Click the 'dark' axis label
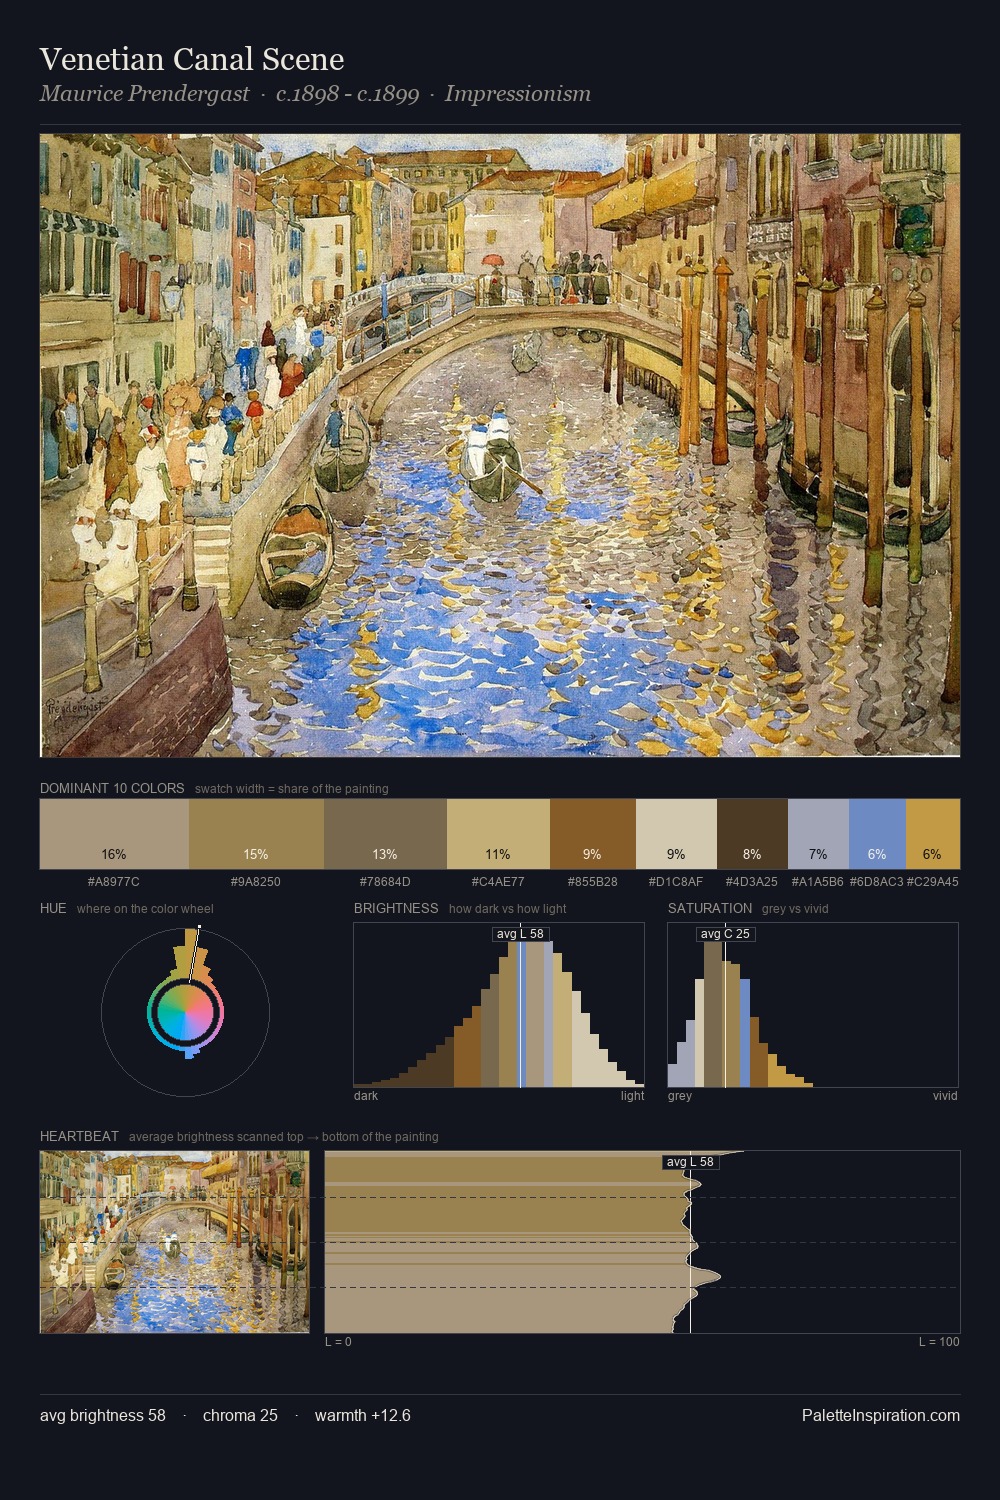 366,1096
